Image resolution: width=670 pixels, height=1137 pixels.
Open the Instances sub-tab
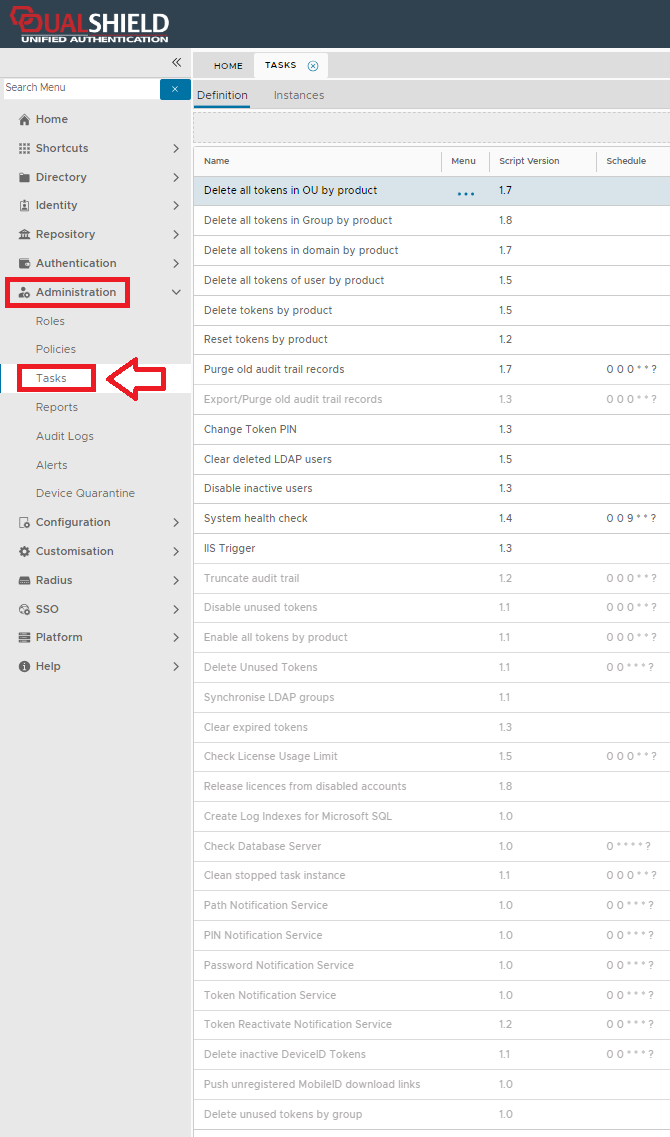click(299, 96)
